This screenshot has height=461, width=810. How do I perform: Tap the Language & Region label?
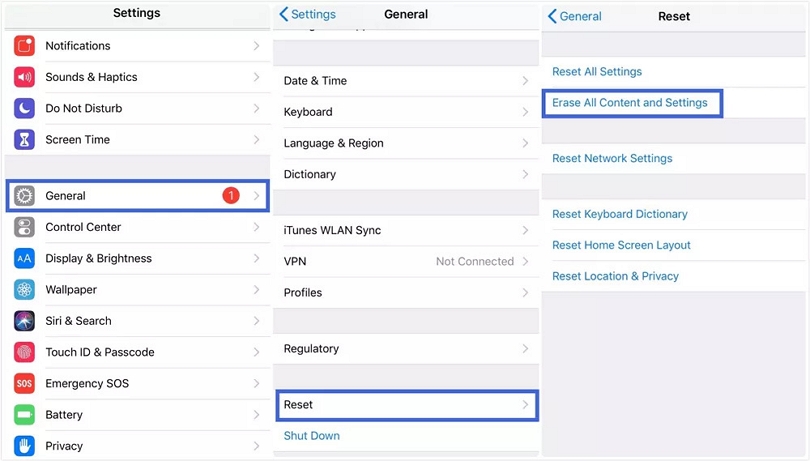tap(334, 143)
